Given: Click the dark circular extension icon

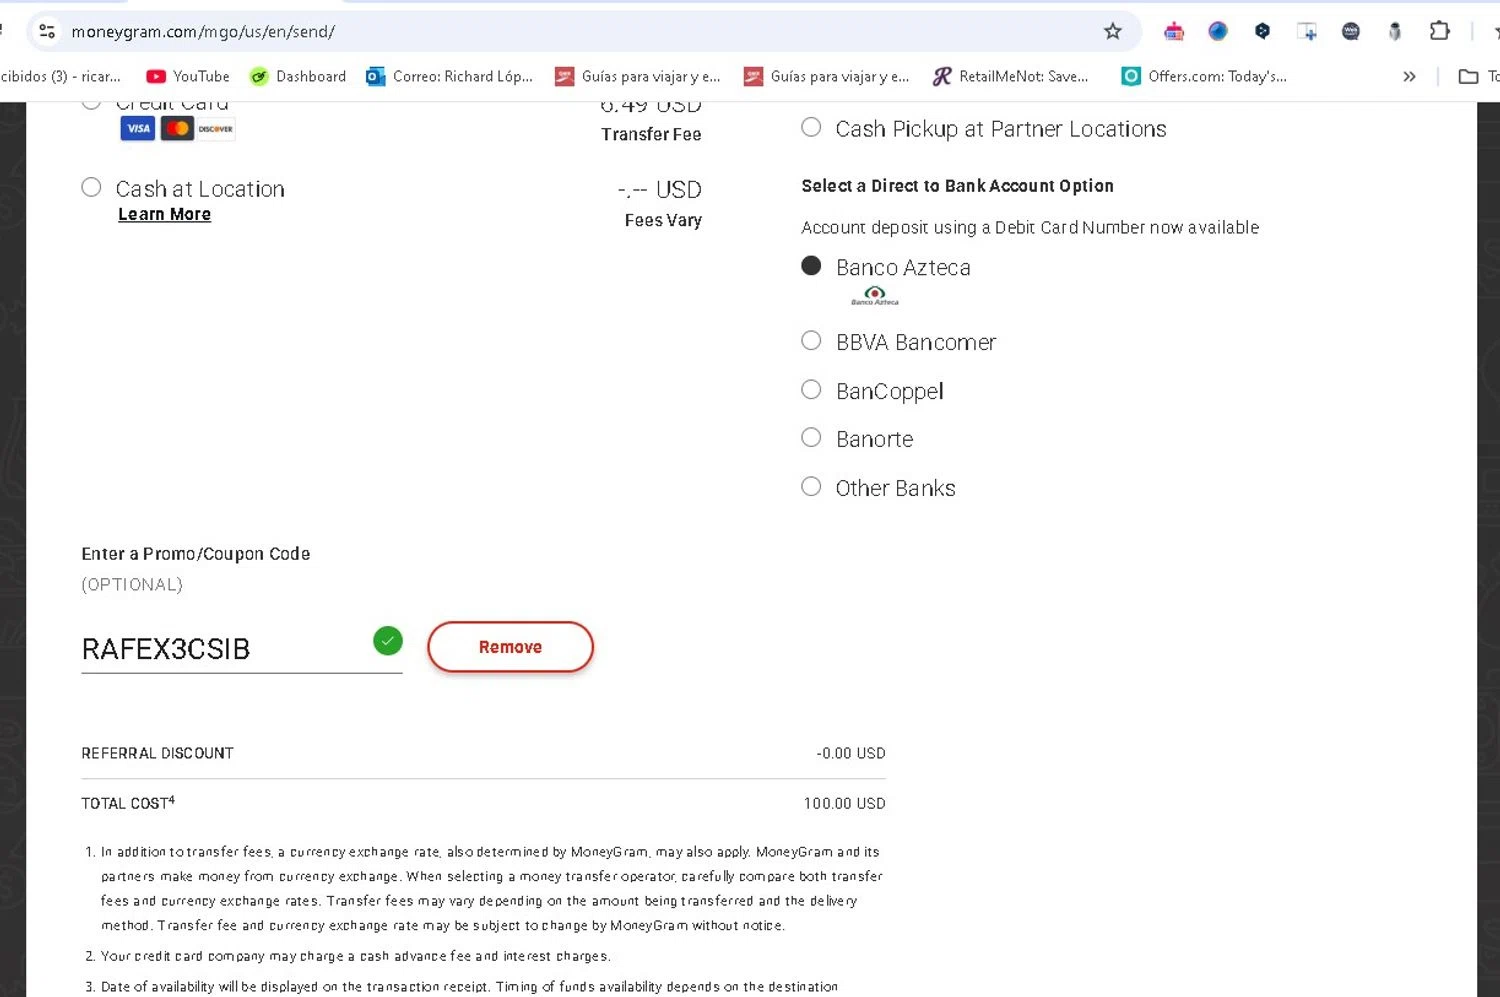Looking at the screenshot, I should (1350, 31).
